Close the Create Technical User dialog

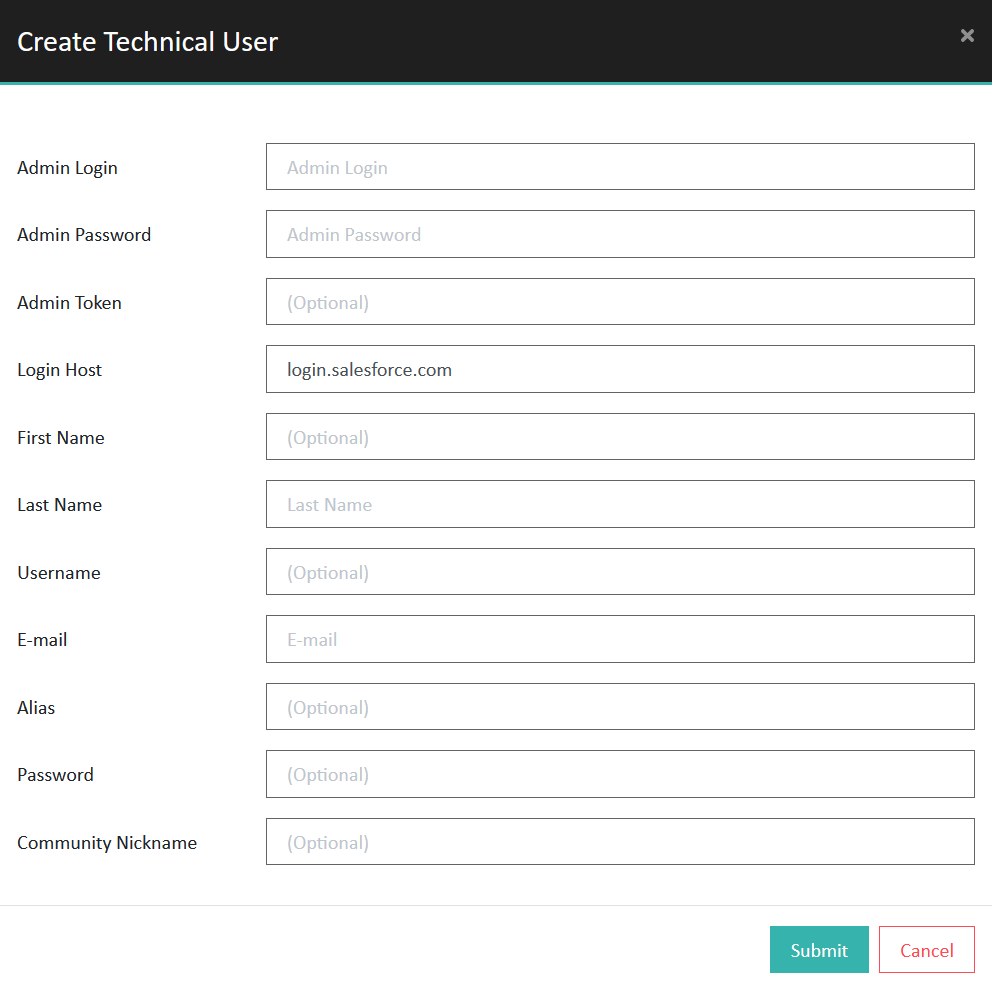coord(967,35)
